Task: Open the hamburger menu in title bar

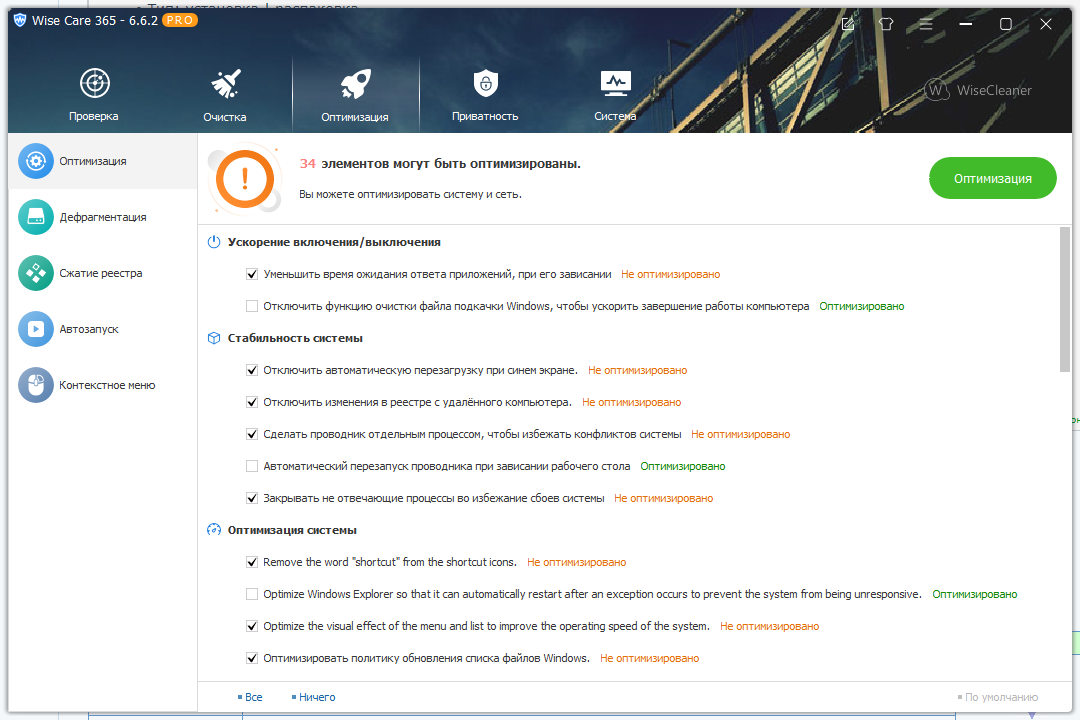Action: pos(926,24)
